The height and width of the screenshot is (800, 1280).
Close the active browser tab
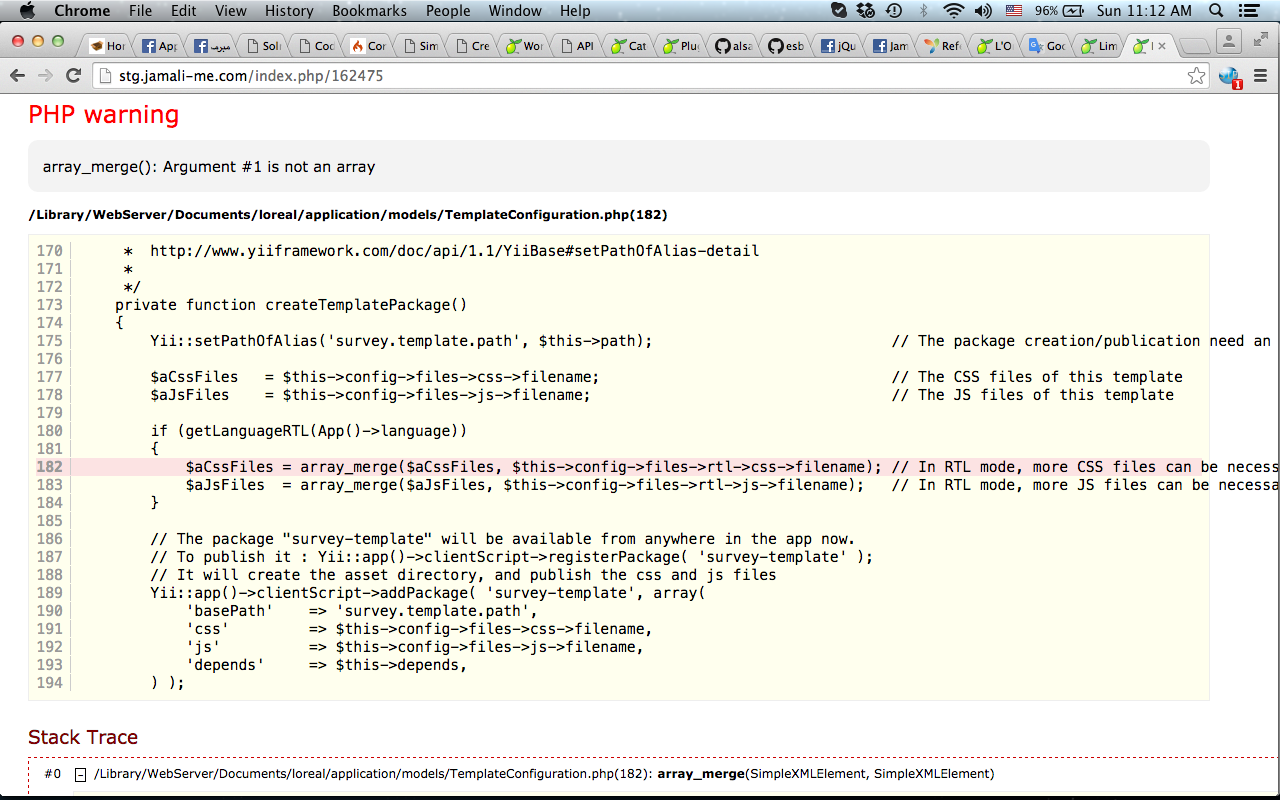click(1162, 46)
